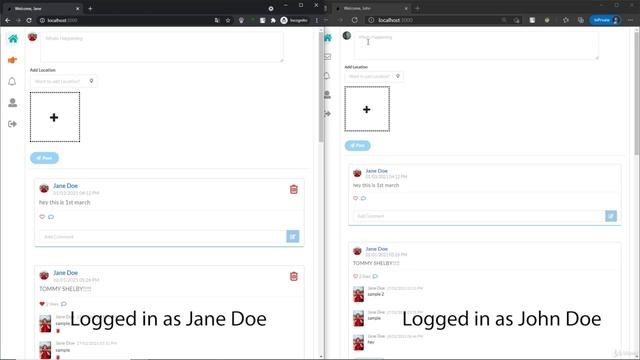
Task: Open 'Jane Doe' name link on 'TOMMY SHELBY' post, Jane's window
Action: [65, 273]
